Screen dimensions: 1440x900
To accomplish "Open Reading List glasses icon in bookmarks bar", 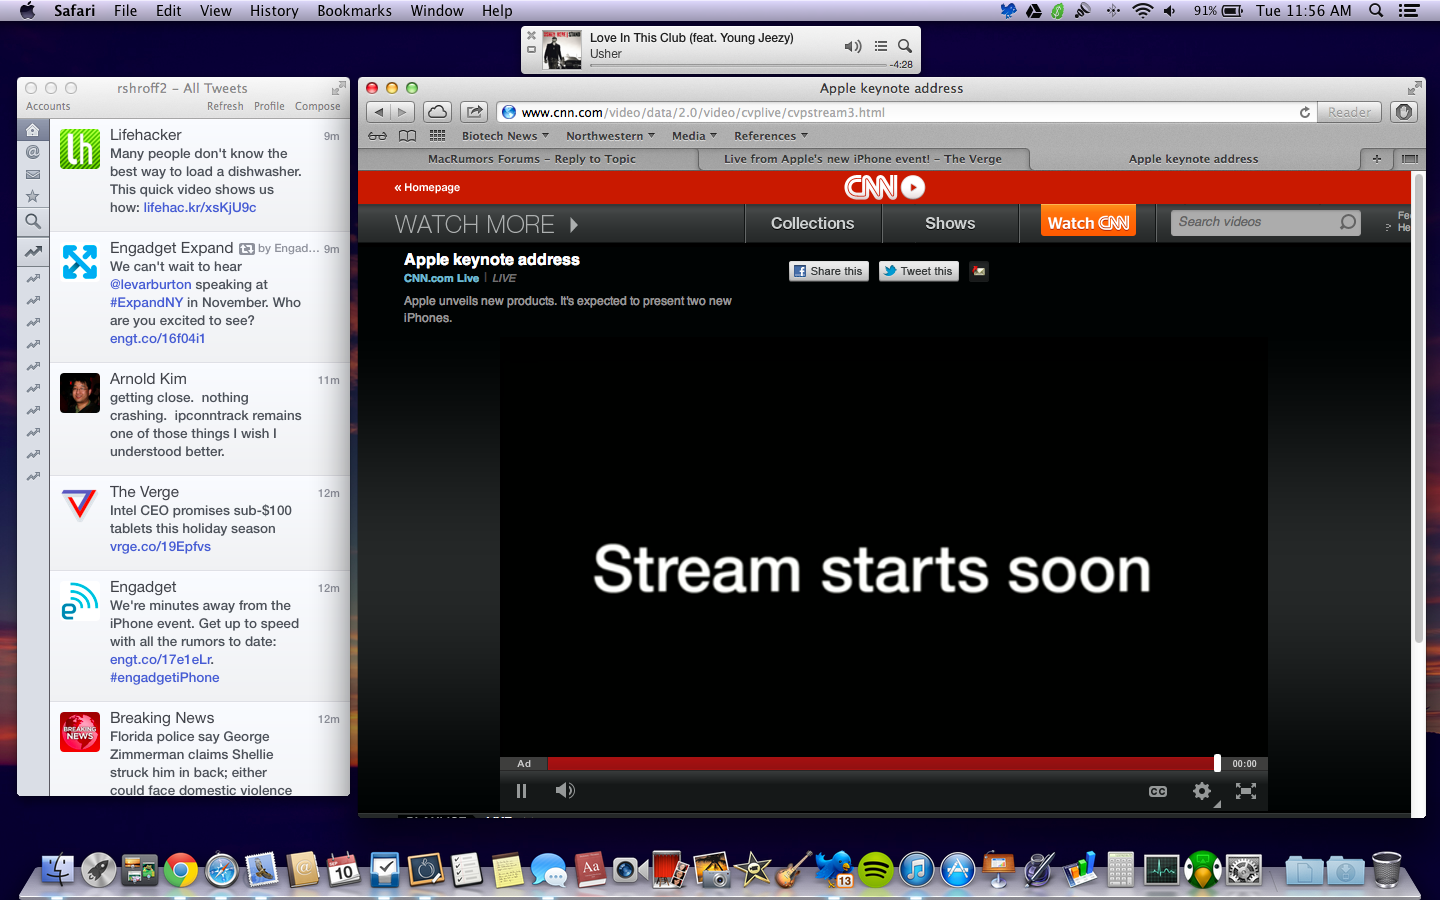I will (x=377, y=136).
